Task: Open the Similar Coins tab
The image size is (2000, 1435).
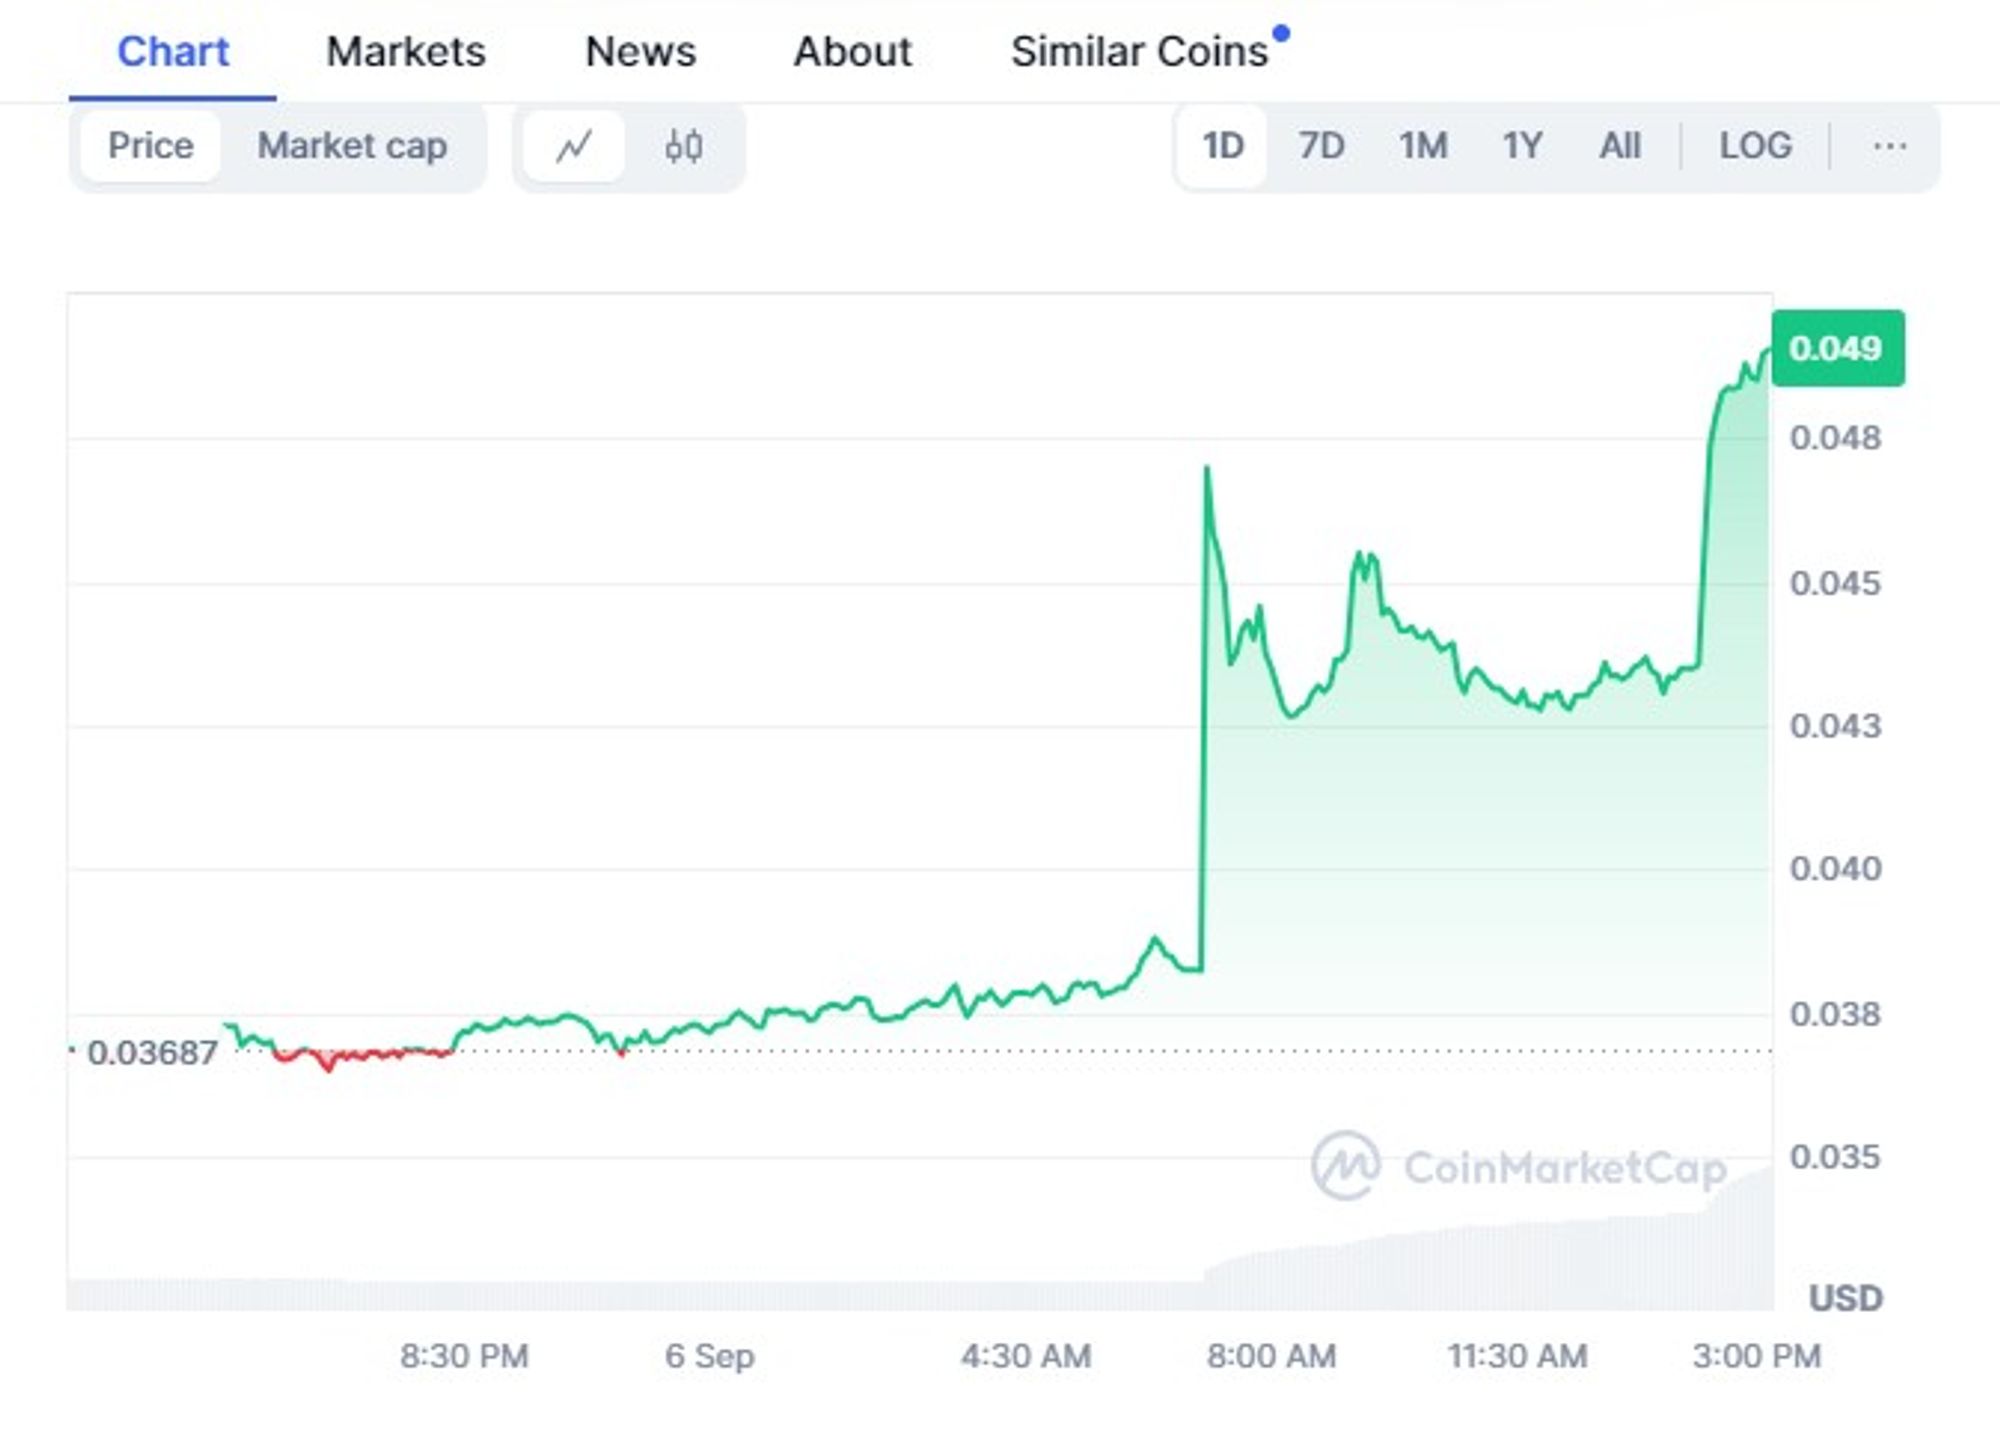Action: click(1139, 52)
